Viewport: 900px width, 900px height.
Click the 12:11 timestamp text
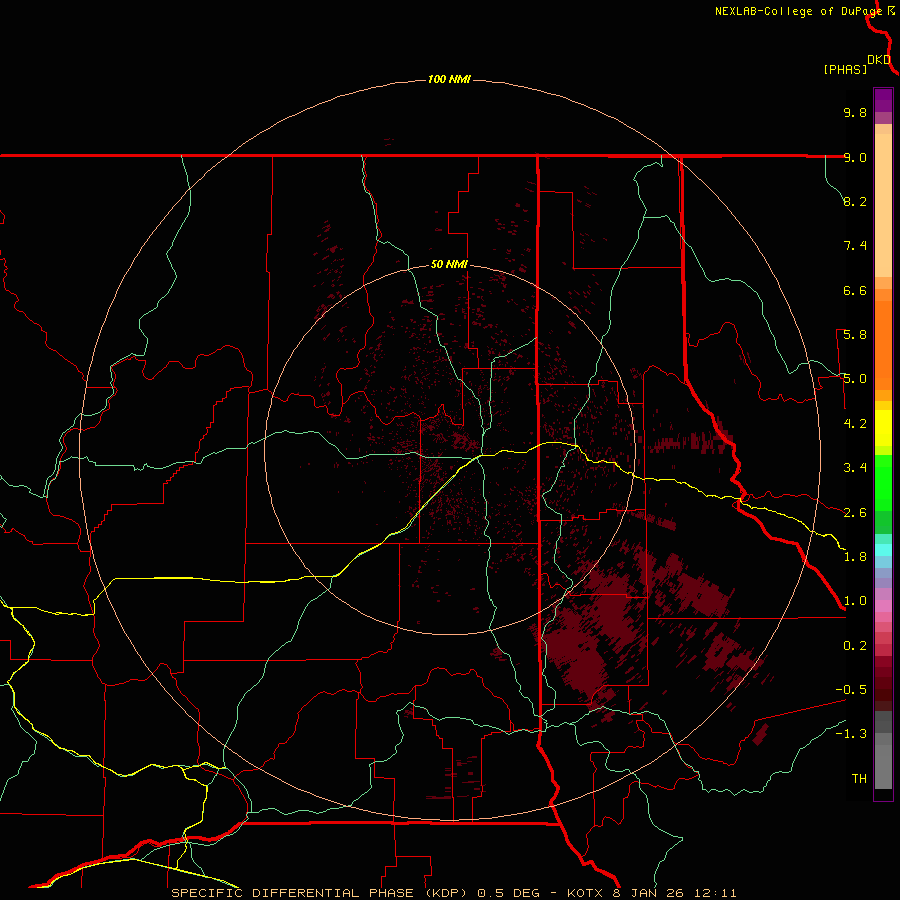click(717, 893)
